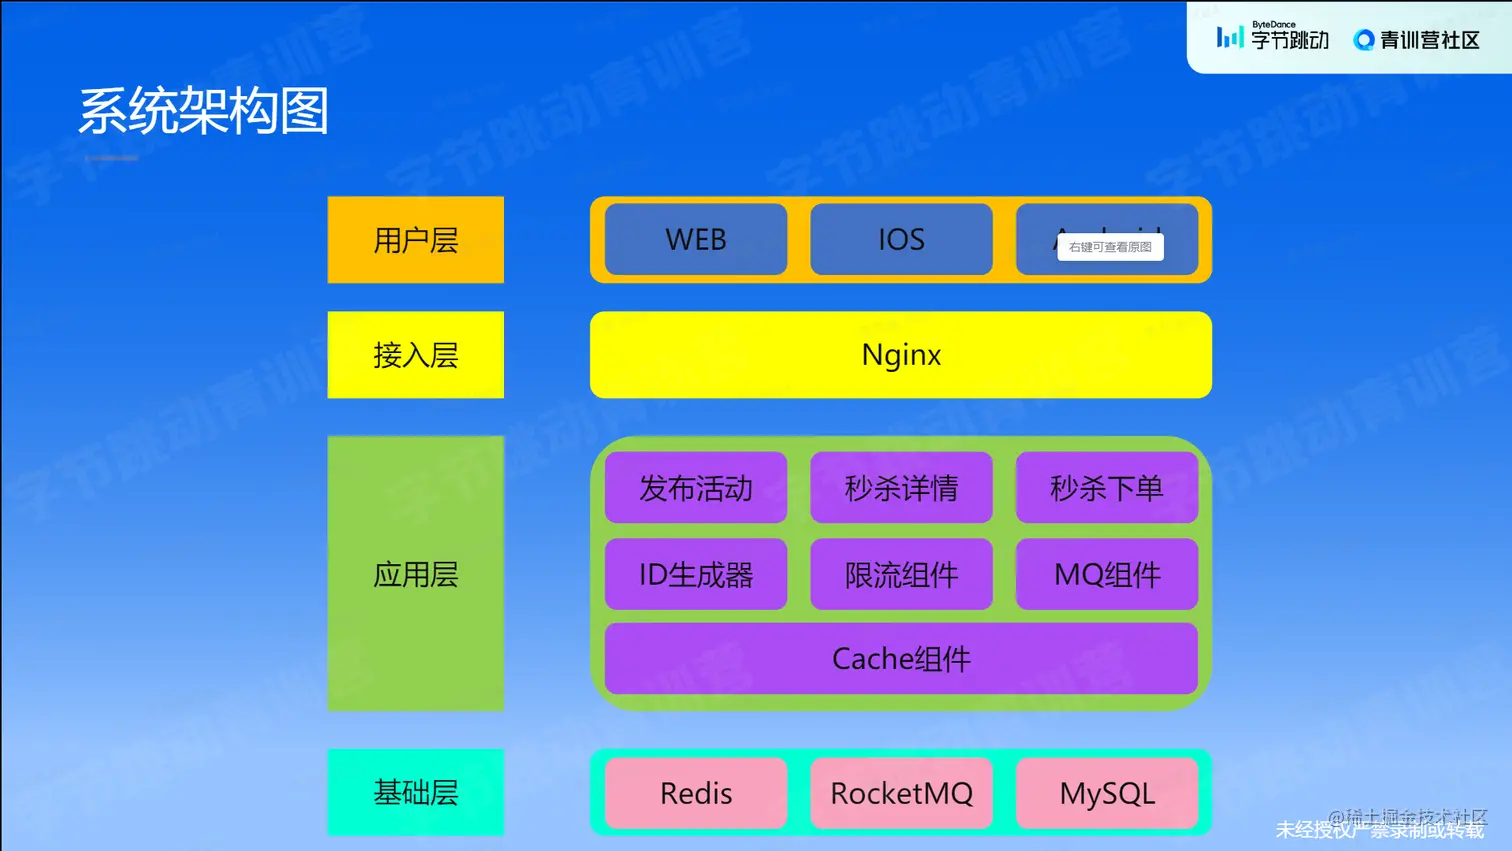This screenshot has height=851, width=1512.
Task: Click the 应用层 green label box
Action: [x=416, y=574]
